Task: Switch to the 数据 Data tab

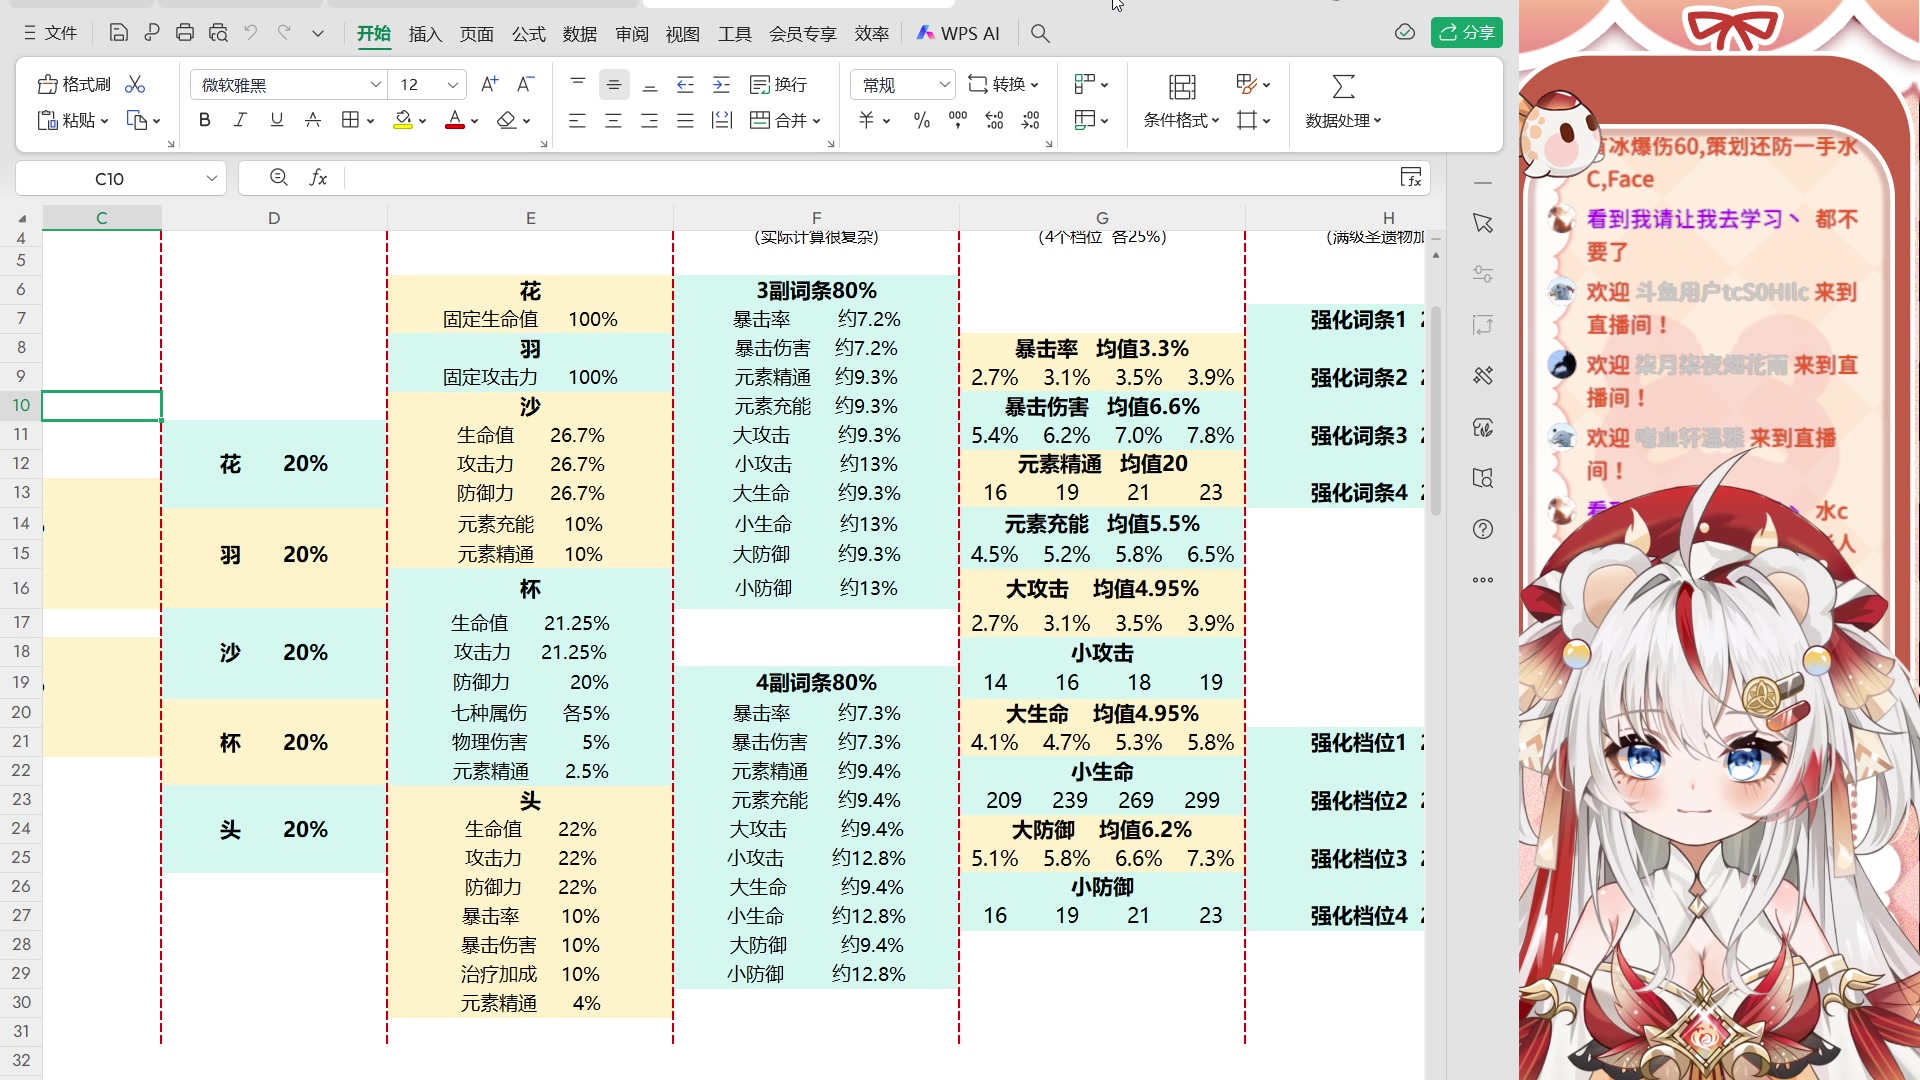Action: coord(580,34)
